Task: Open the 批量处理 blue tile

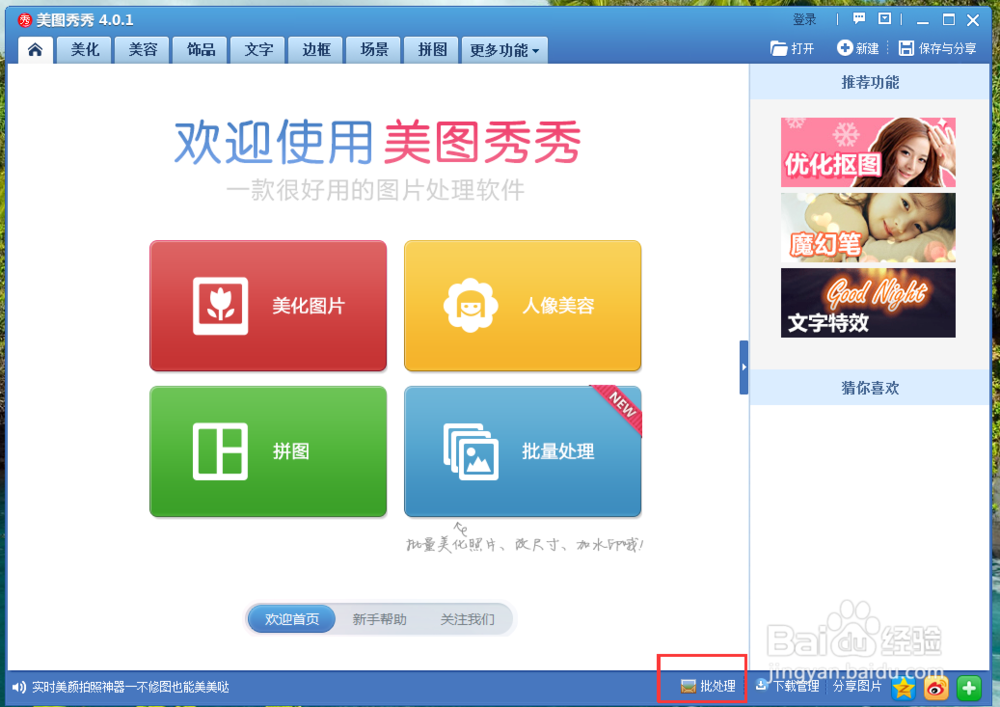Action: click(522, 451)
